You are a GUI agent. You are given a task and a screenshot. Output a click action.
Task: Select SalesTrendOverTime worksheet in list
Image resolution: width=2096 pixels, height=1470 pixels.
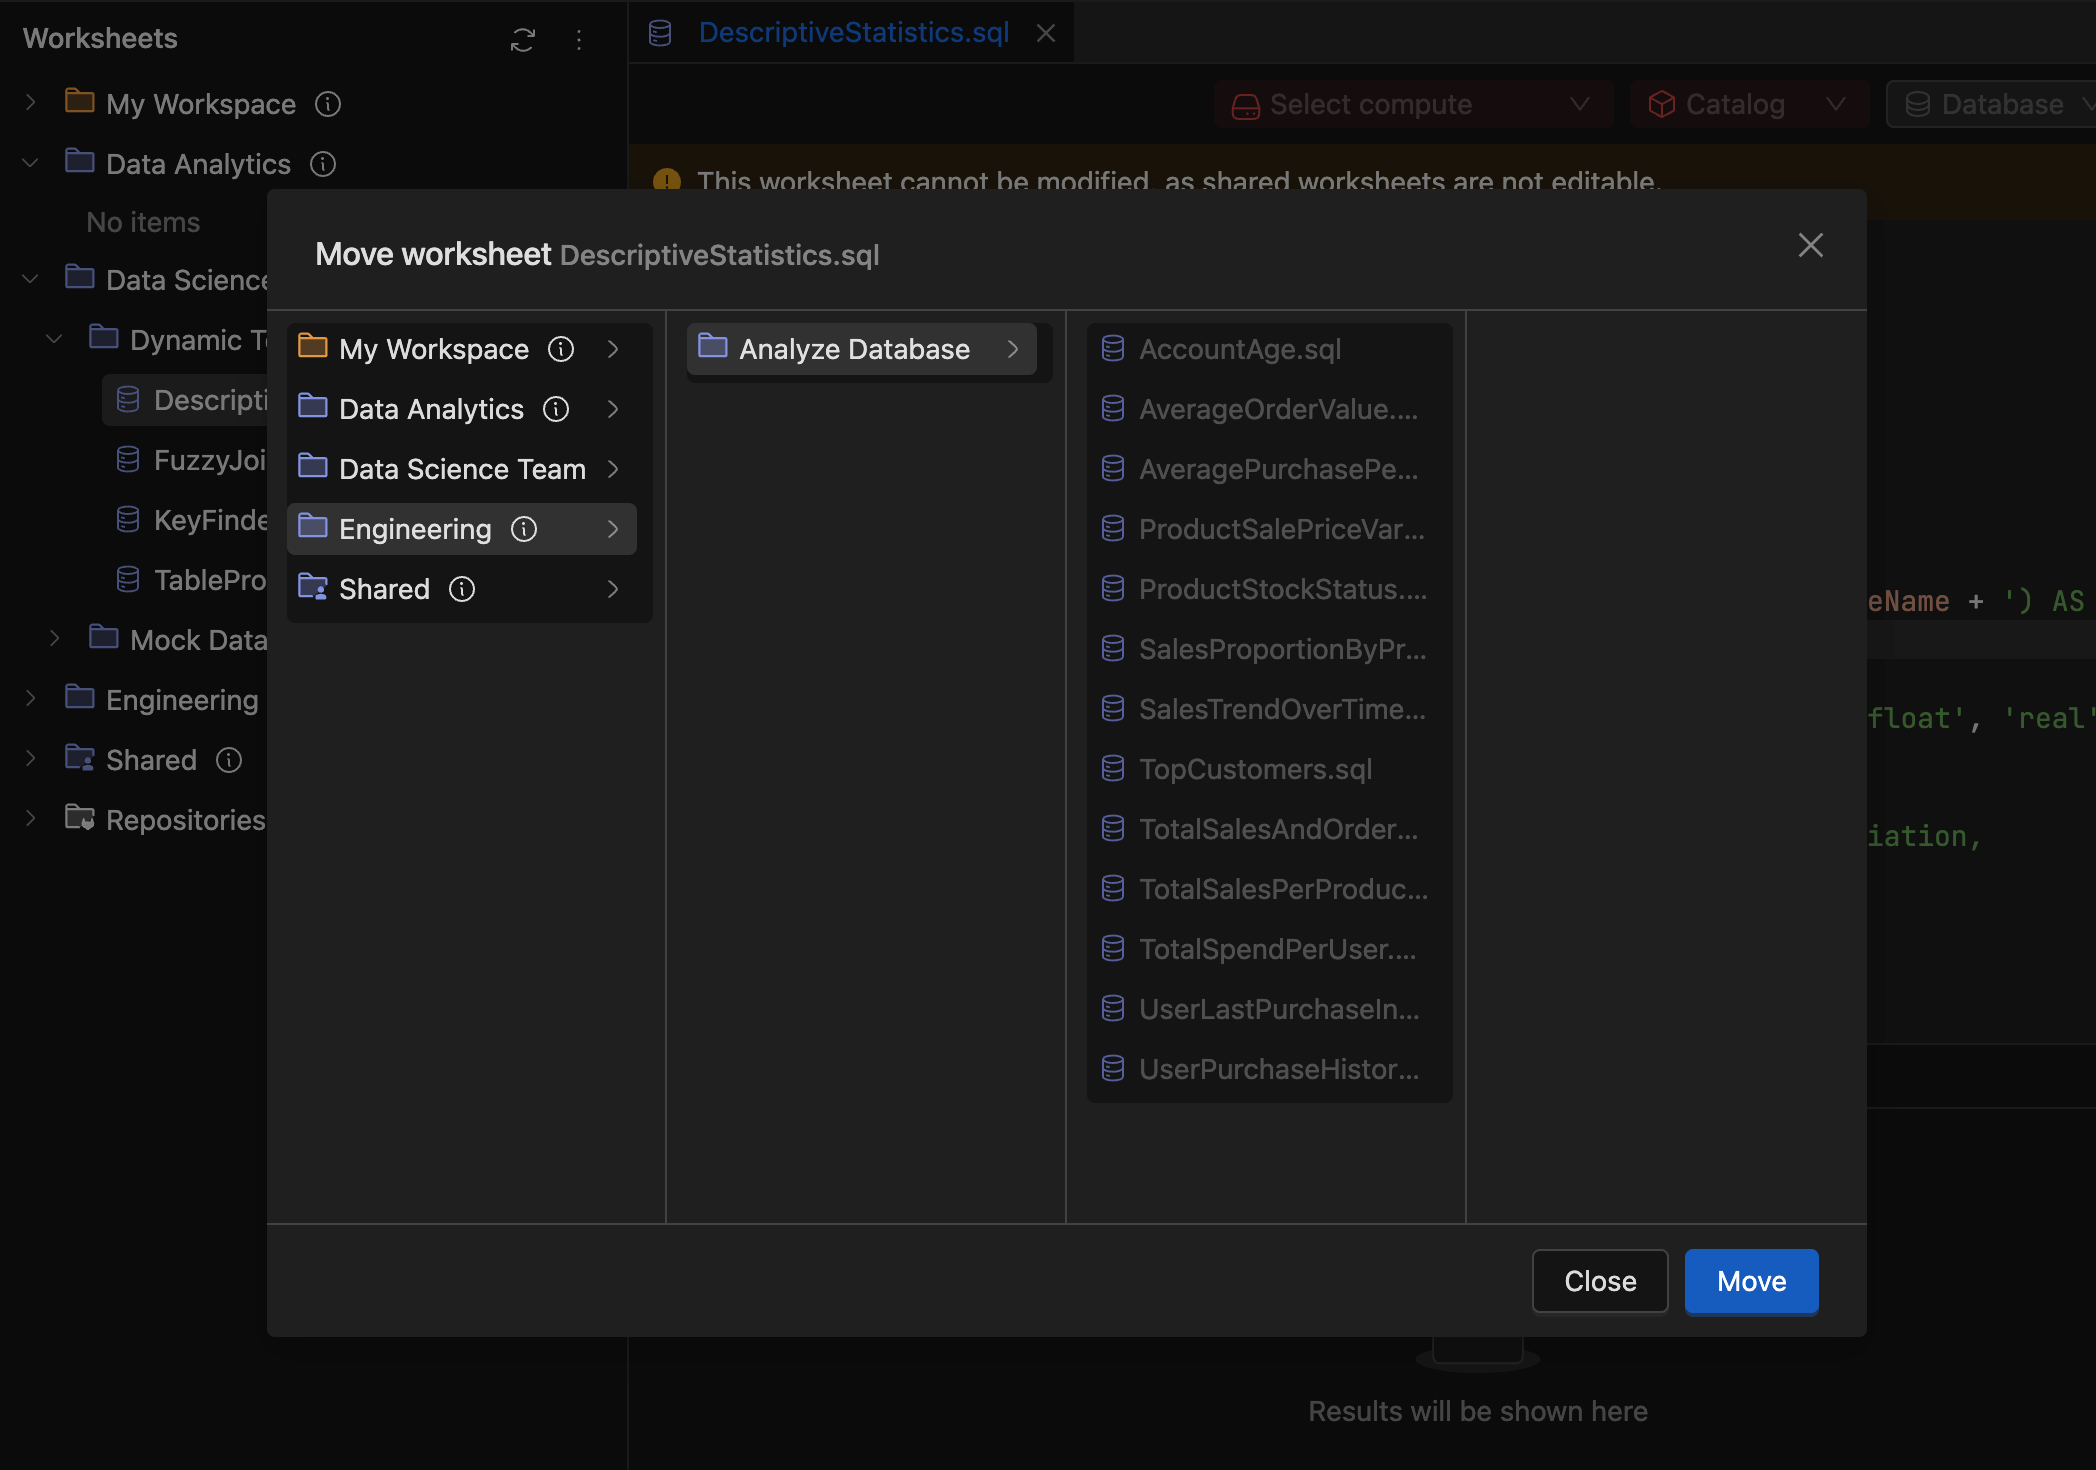1262,709
